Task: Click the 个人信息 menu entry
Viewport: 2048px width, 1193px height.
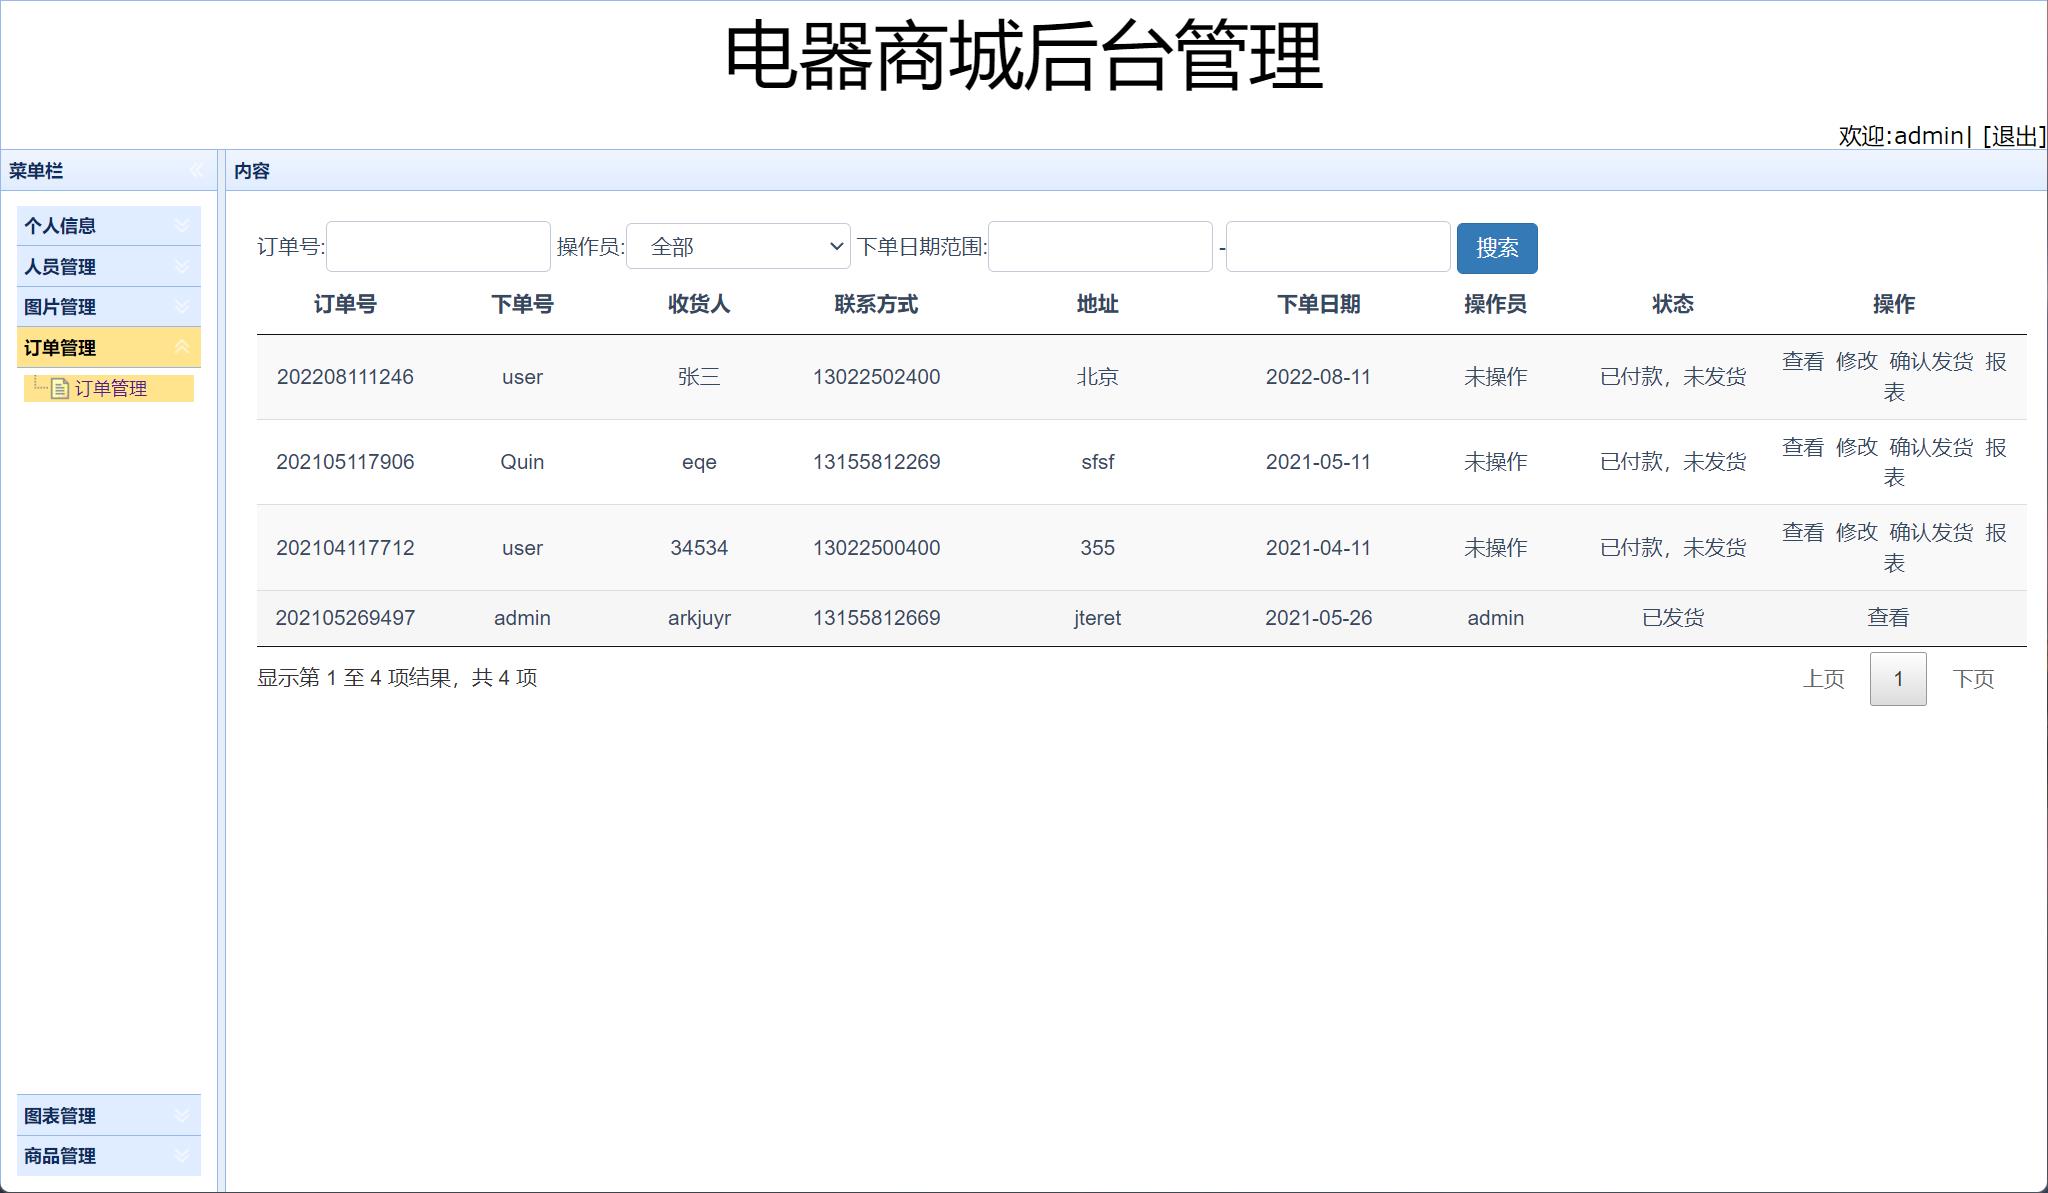Action: pyautogui.click(x=60, y=226)
